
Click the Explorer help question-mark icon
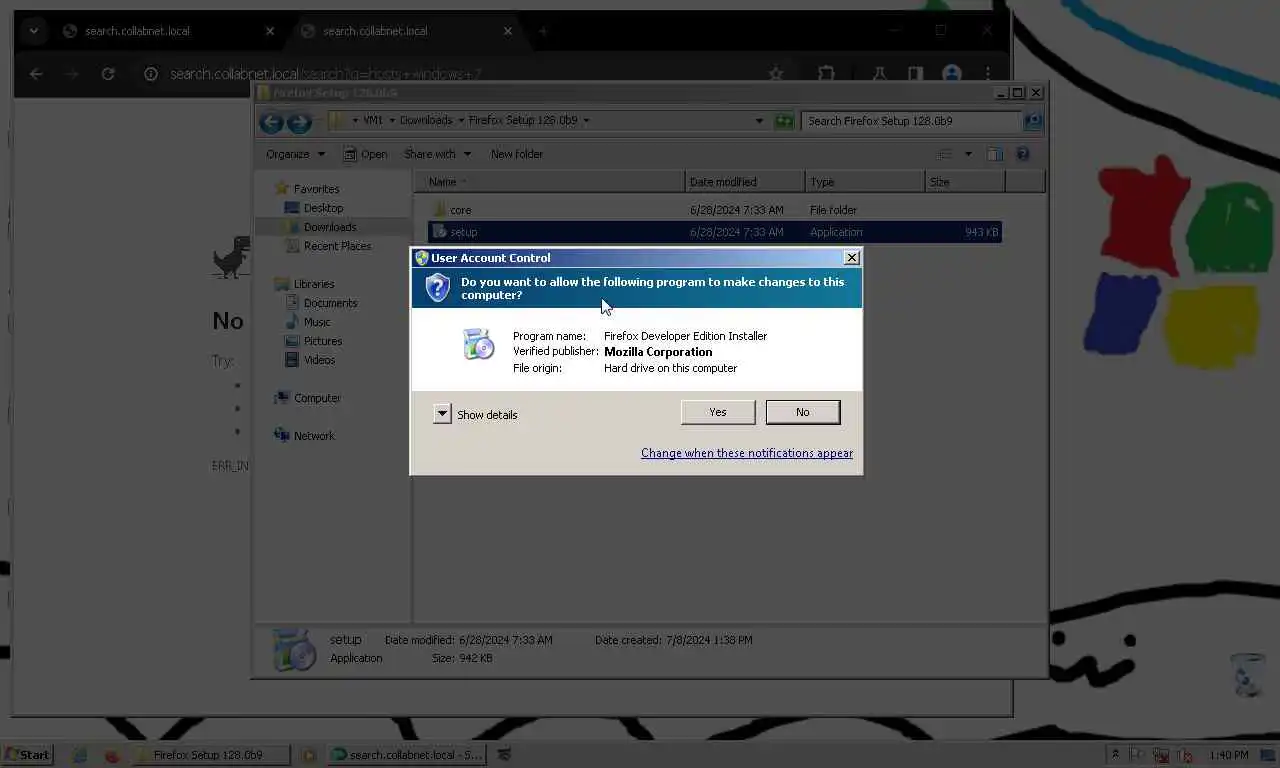coord(1022,154)
